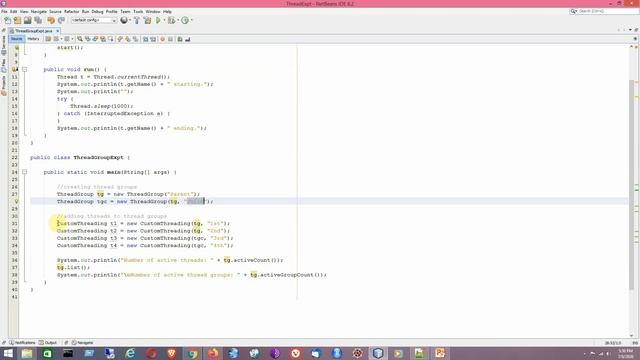
Task: Click the Toggle Bookmark icon in editor toolbar
Action: (135, 39)
